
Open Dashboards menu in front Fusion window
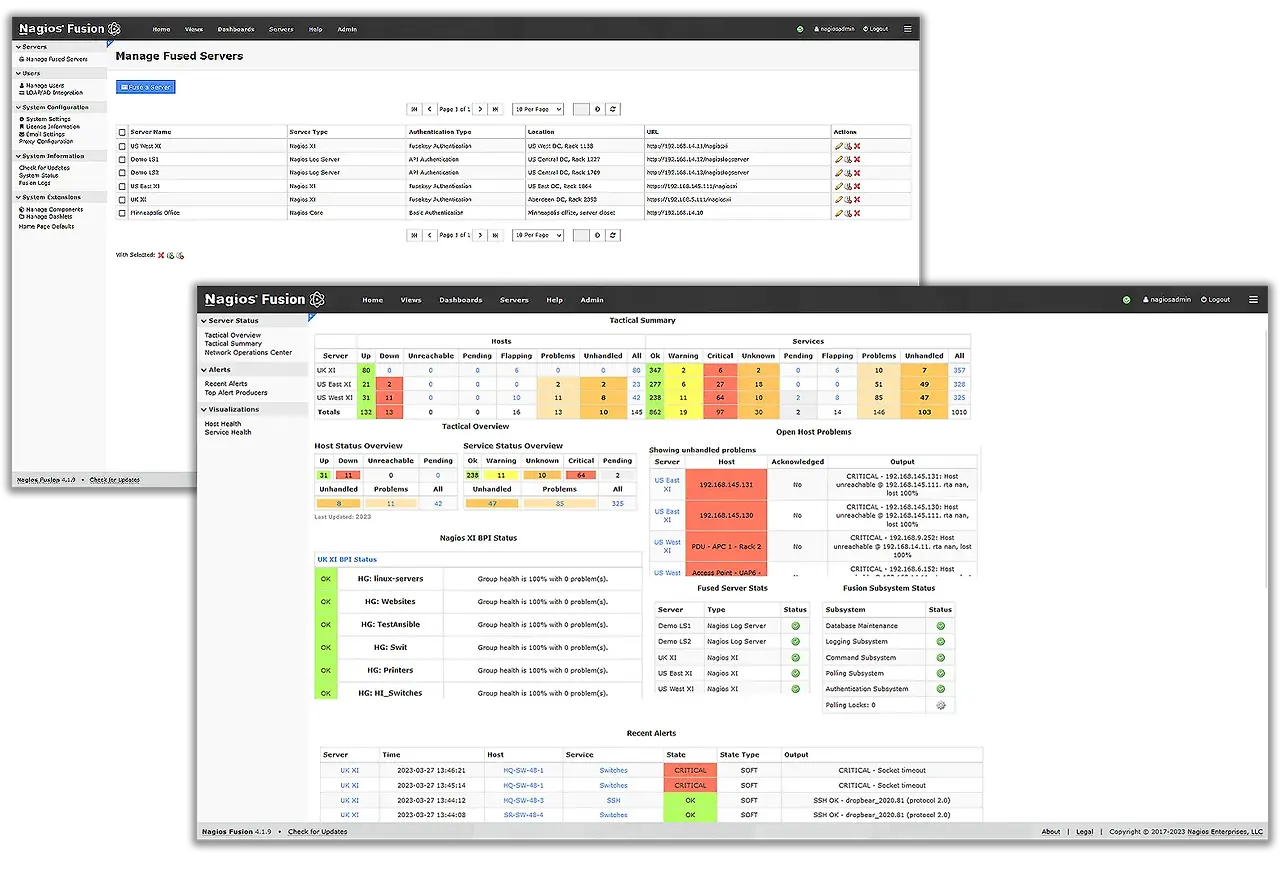pos(461,300)
